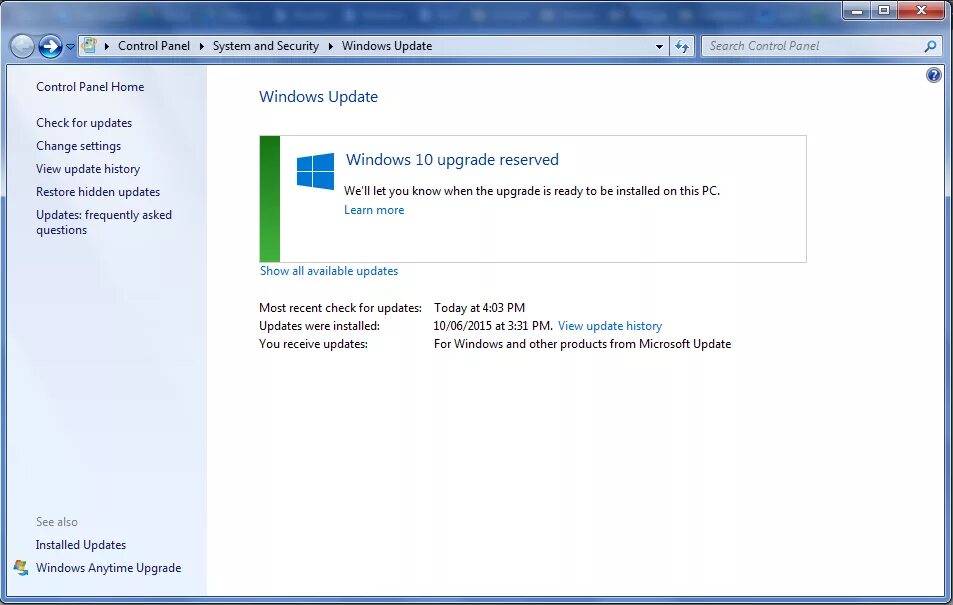This screenshot has height=605, width=953.
Task: Click the Windows 10 logo icon
Action: (x=315, y=171)
